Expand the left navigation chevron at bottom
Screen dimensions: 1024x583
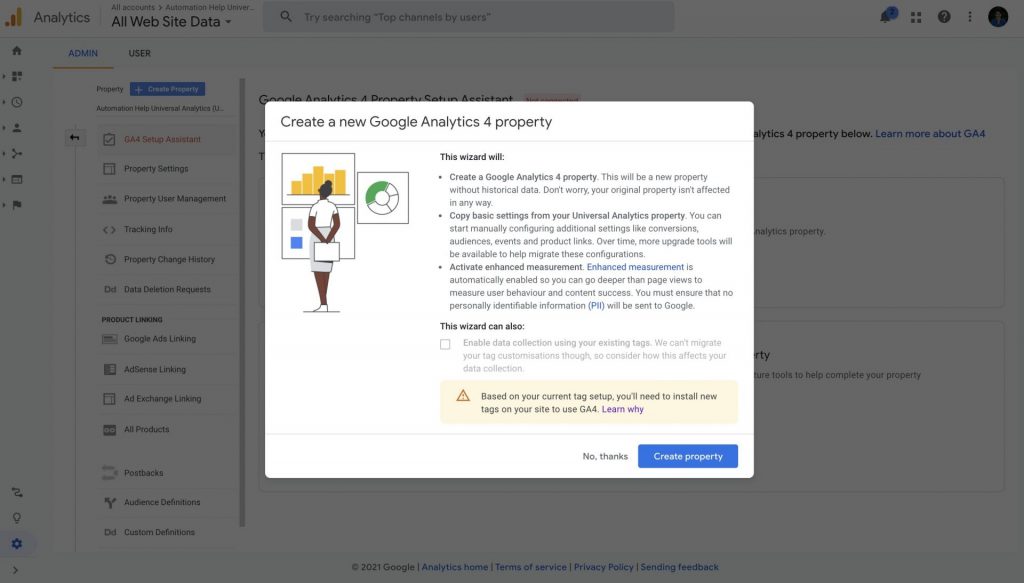click(15, 570)
